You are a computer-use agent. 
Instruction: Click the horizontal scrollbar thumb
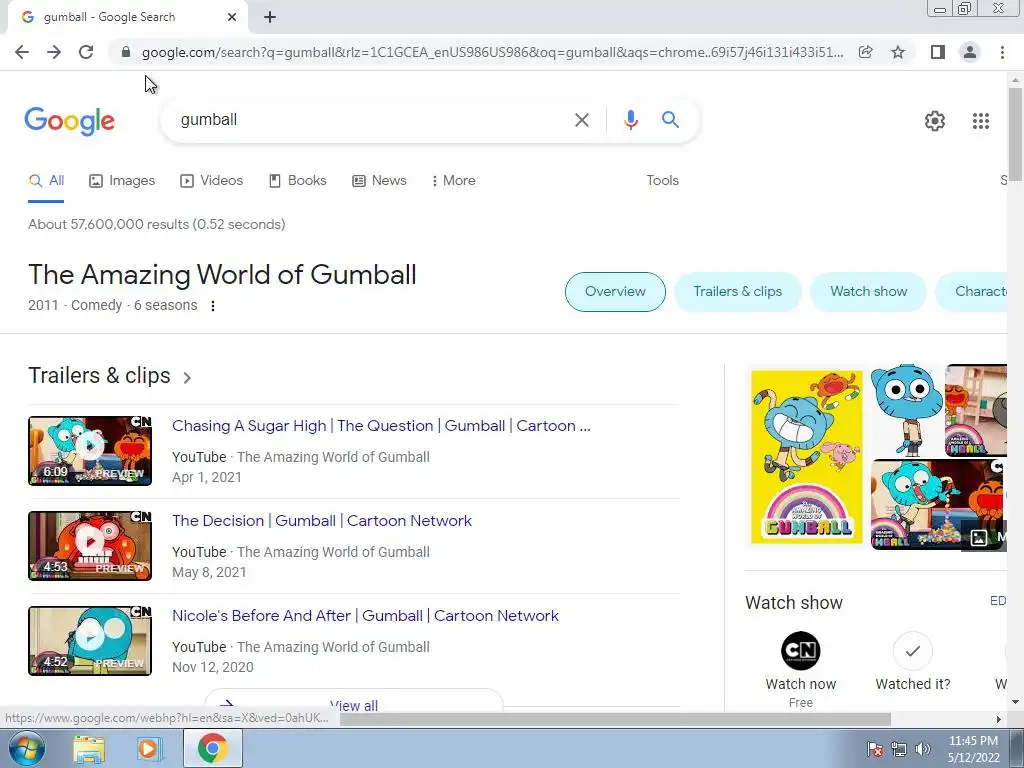(615, 719)
